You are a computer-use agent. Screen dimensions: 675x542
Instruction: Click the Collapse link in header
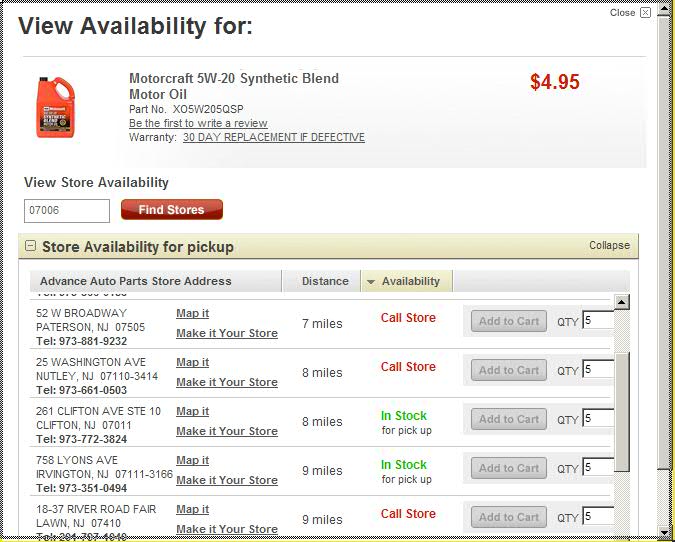[x=609, y=245]
